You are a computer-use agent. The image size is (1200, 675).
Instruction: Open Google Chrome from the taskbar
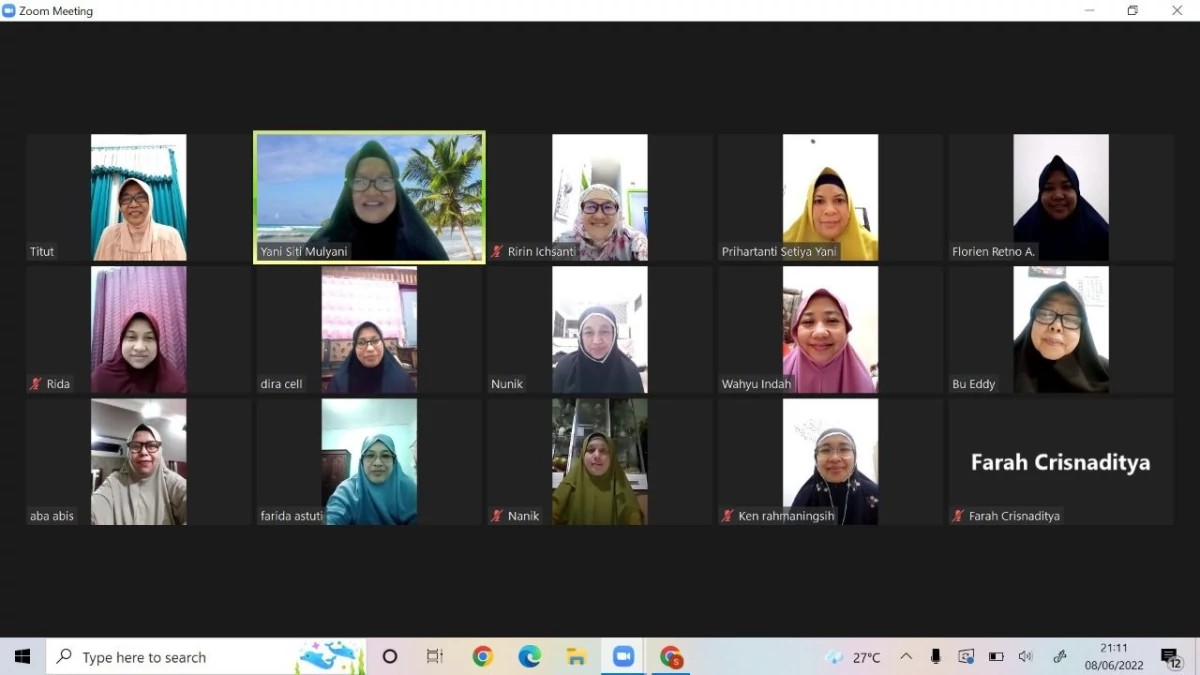coord(483,657)
